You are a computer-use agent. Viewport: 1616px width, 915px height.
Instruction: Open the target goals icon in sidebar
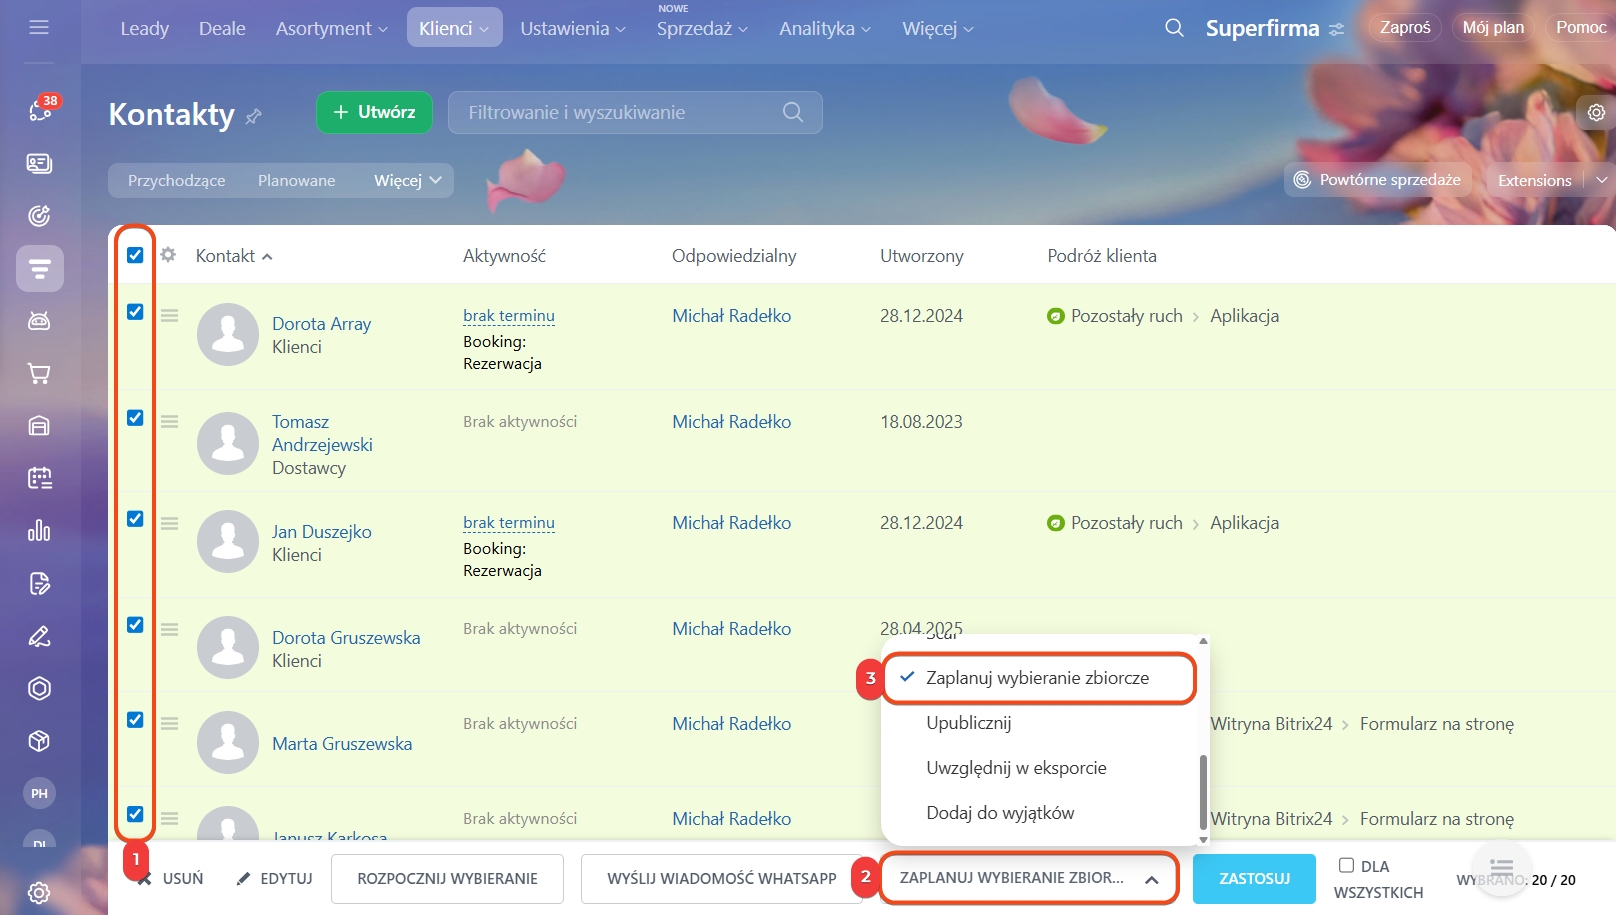click(39, 216)
